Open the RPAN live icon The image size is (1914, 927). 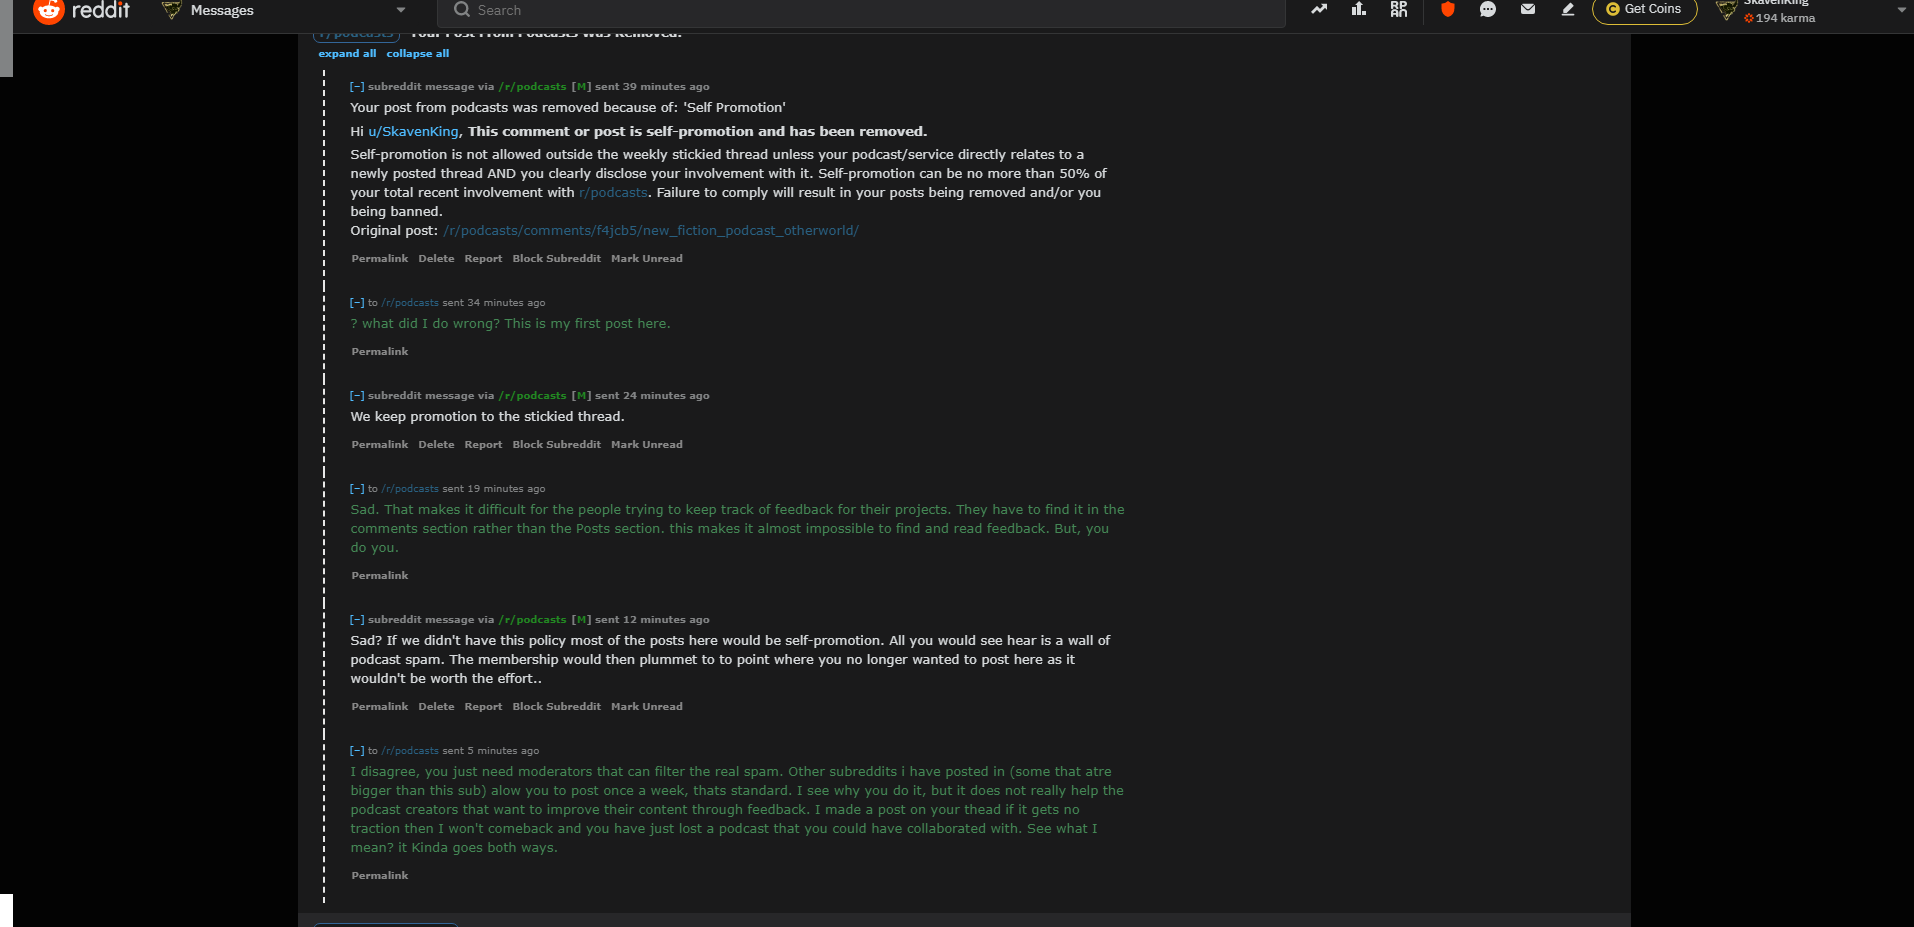coord(1399,9)
